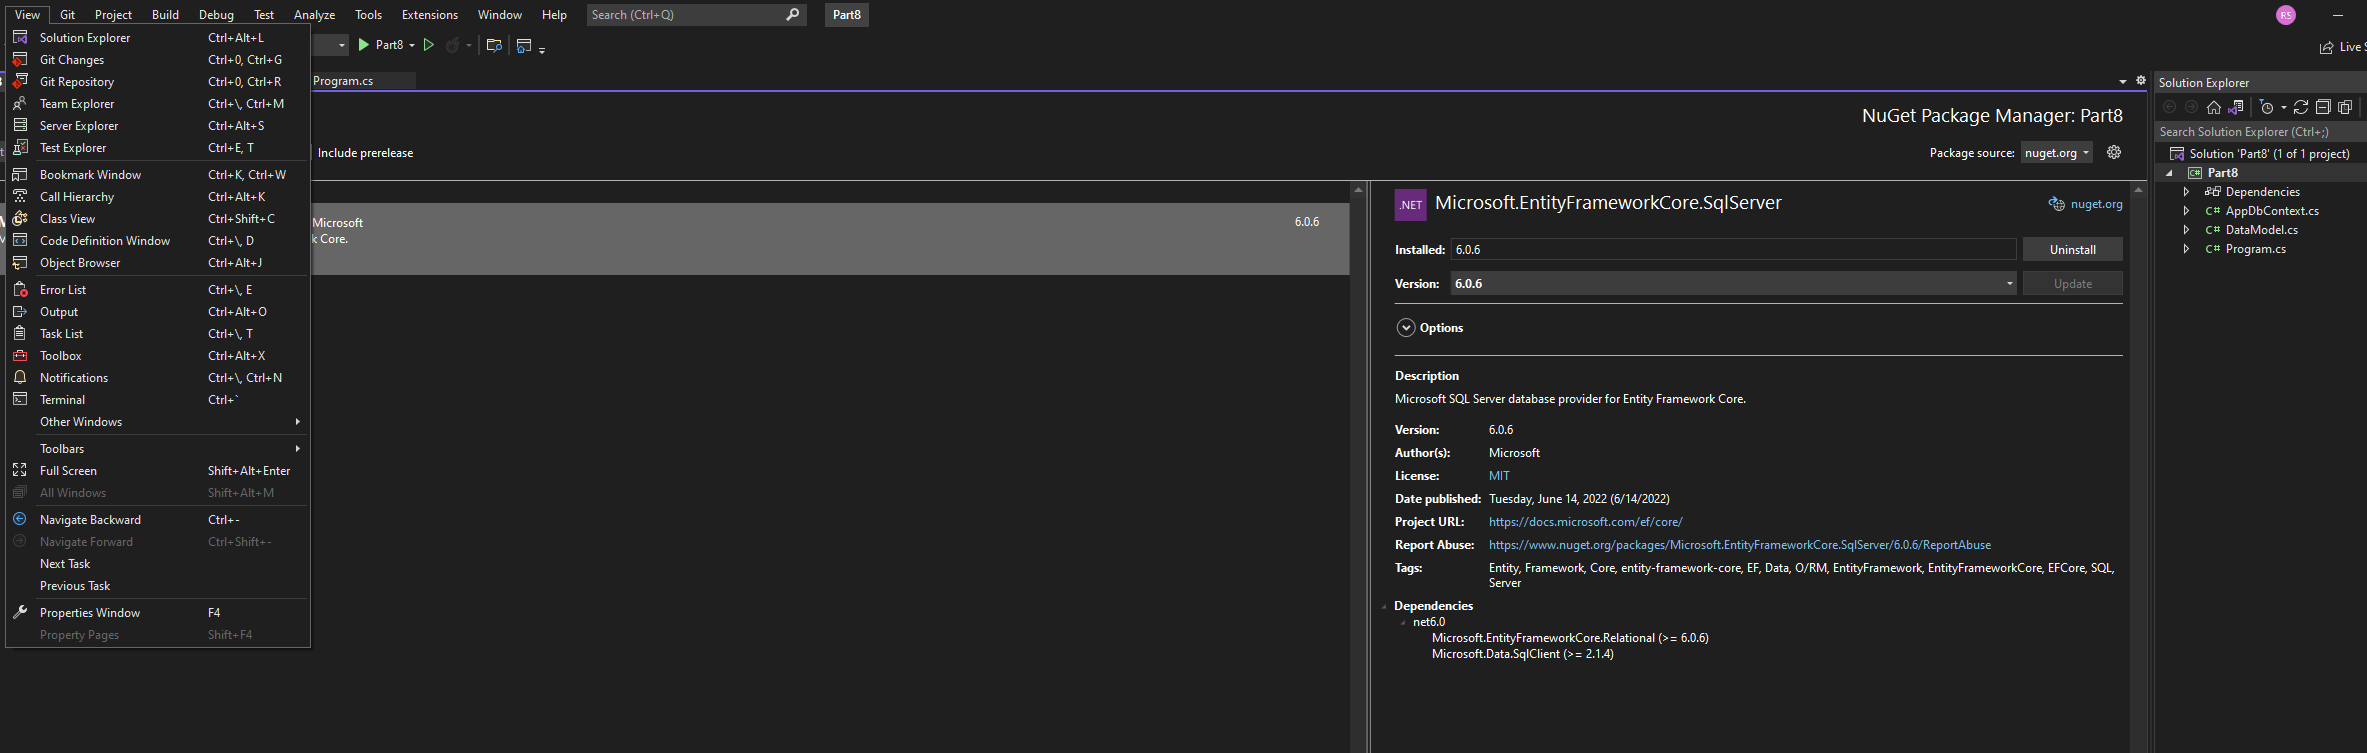Open the docs.microsoft.com/ef/core project URL
The height and width of the screenshot is (753, 2367).
pos(1585,522)
